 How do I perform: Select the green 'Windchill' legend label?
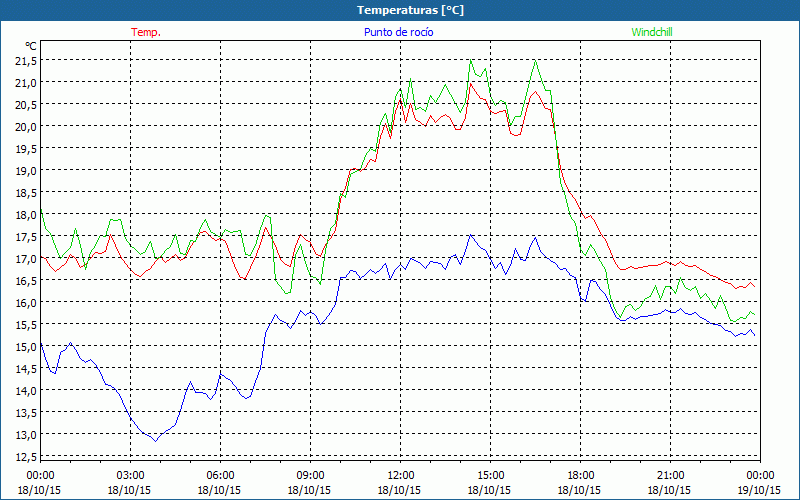coord(652,32)
